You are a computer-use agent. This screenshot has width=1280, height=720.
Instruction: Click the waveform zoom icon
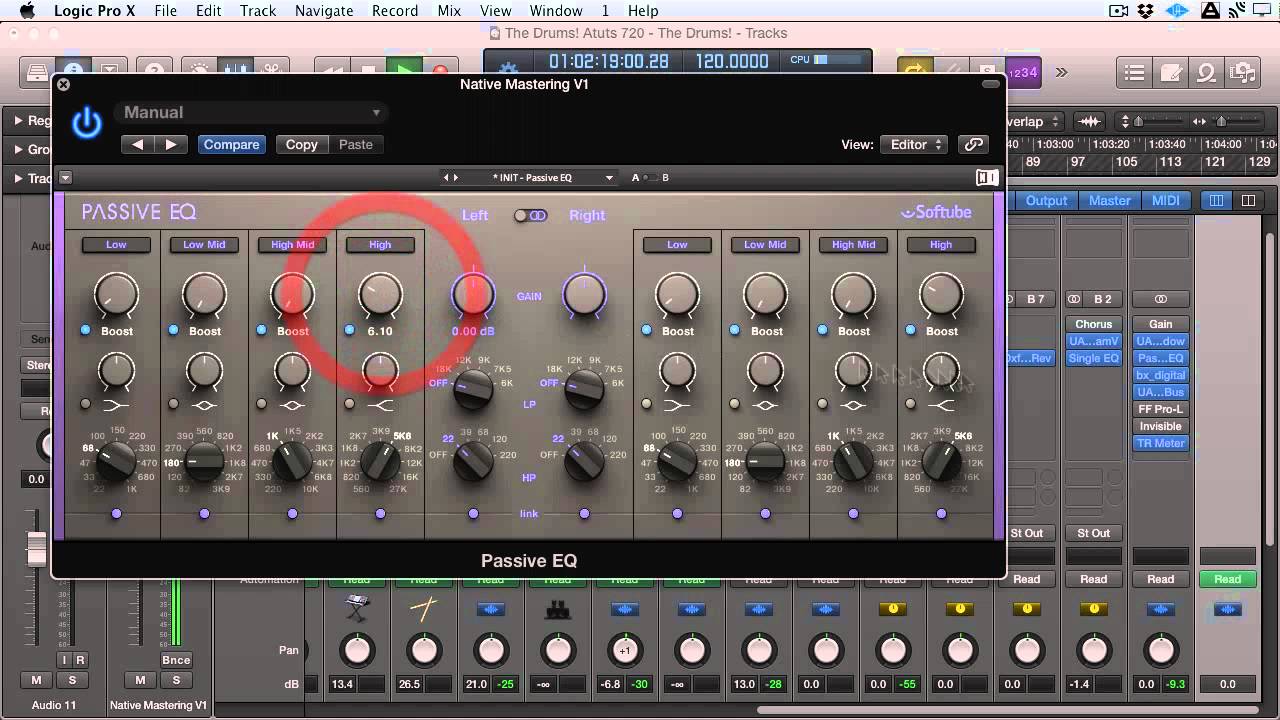pyautogui.click(x=1089, y=121)
